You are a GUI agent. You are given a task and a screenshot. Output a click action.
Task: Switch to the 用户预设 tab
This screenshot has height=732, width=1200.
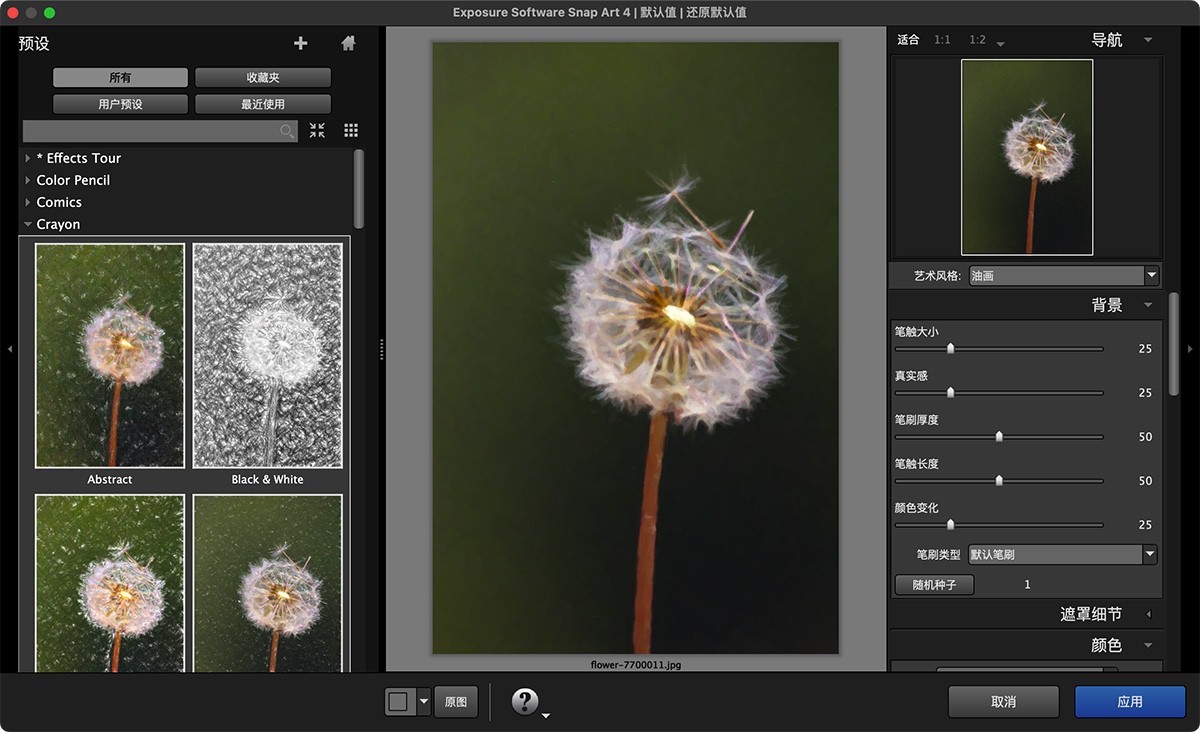click(x=120, y=104)
